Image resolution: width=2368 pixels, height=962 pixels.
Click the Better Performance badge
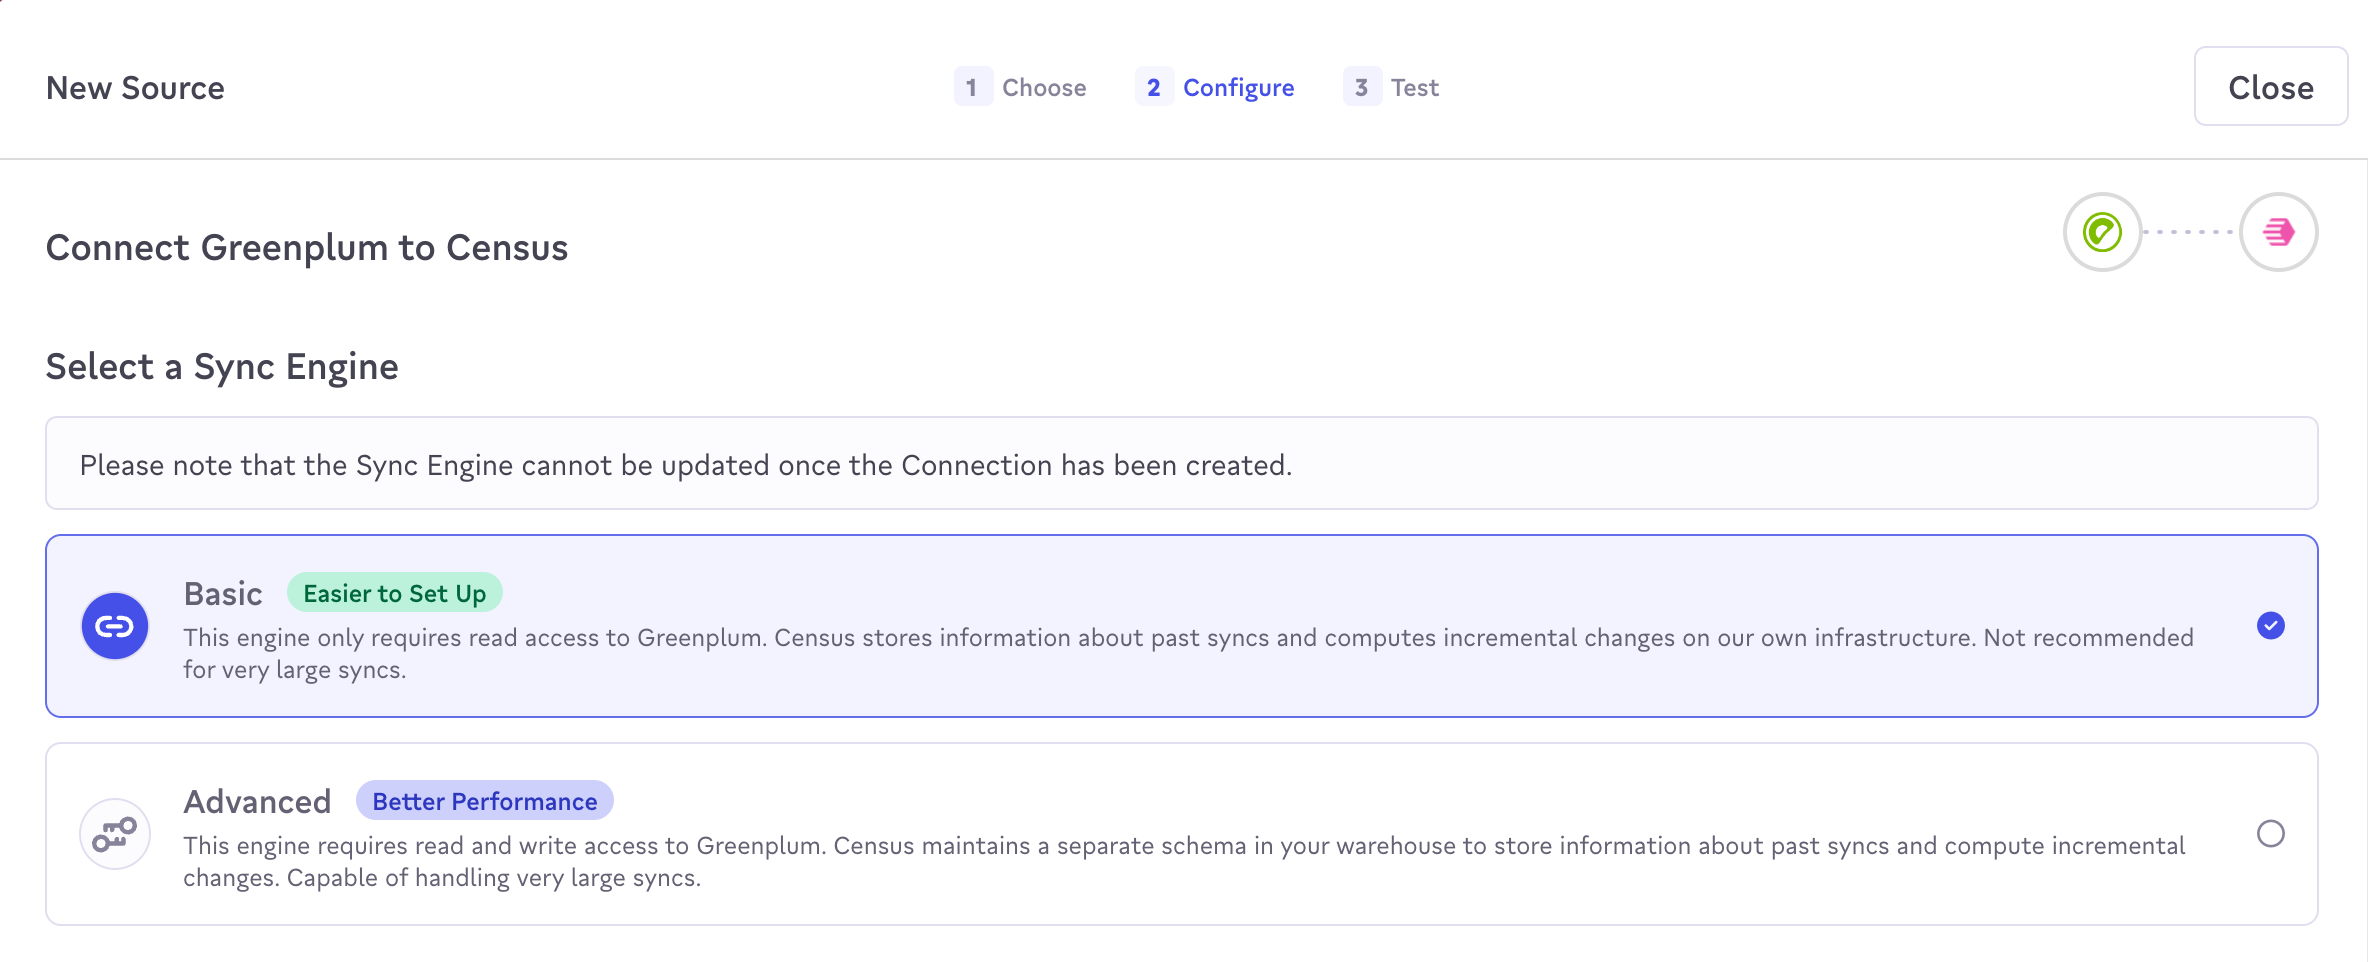484,801
